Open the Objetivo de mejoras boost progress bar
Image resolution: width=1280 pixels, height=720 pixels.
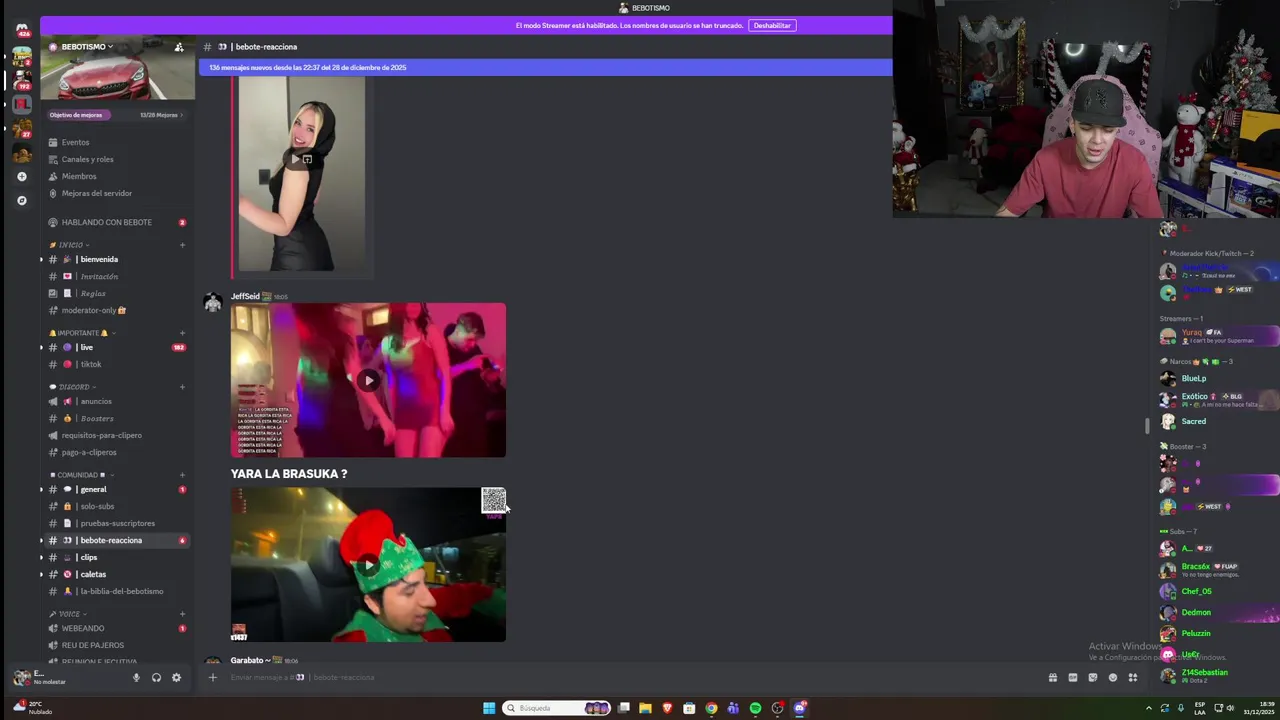point(117,115)
